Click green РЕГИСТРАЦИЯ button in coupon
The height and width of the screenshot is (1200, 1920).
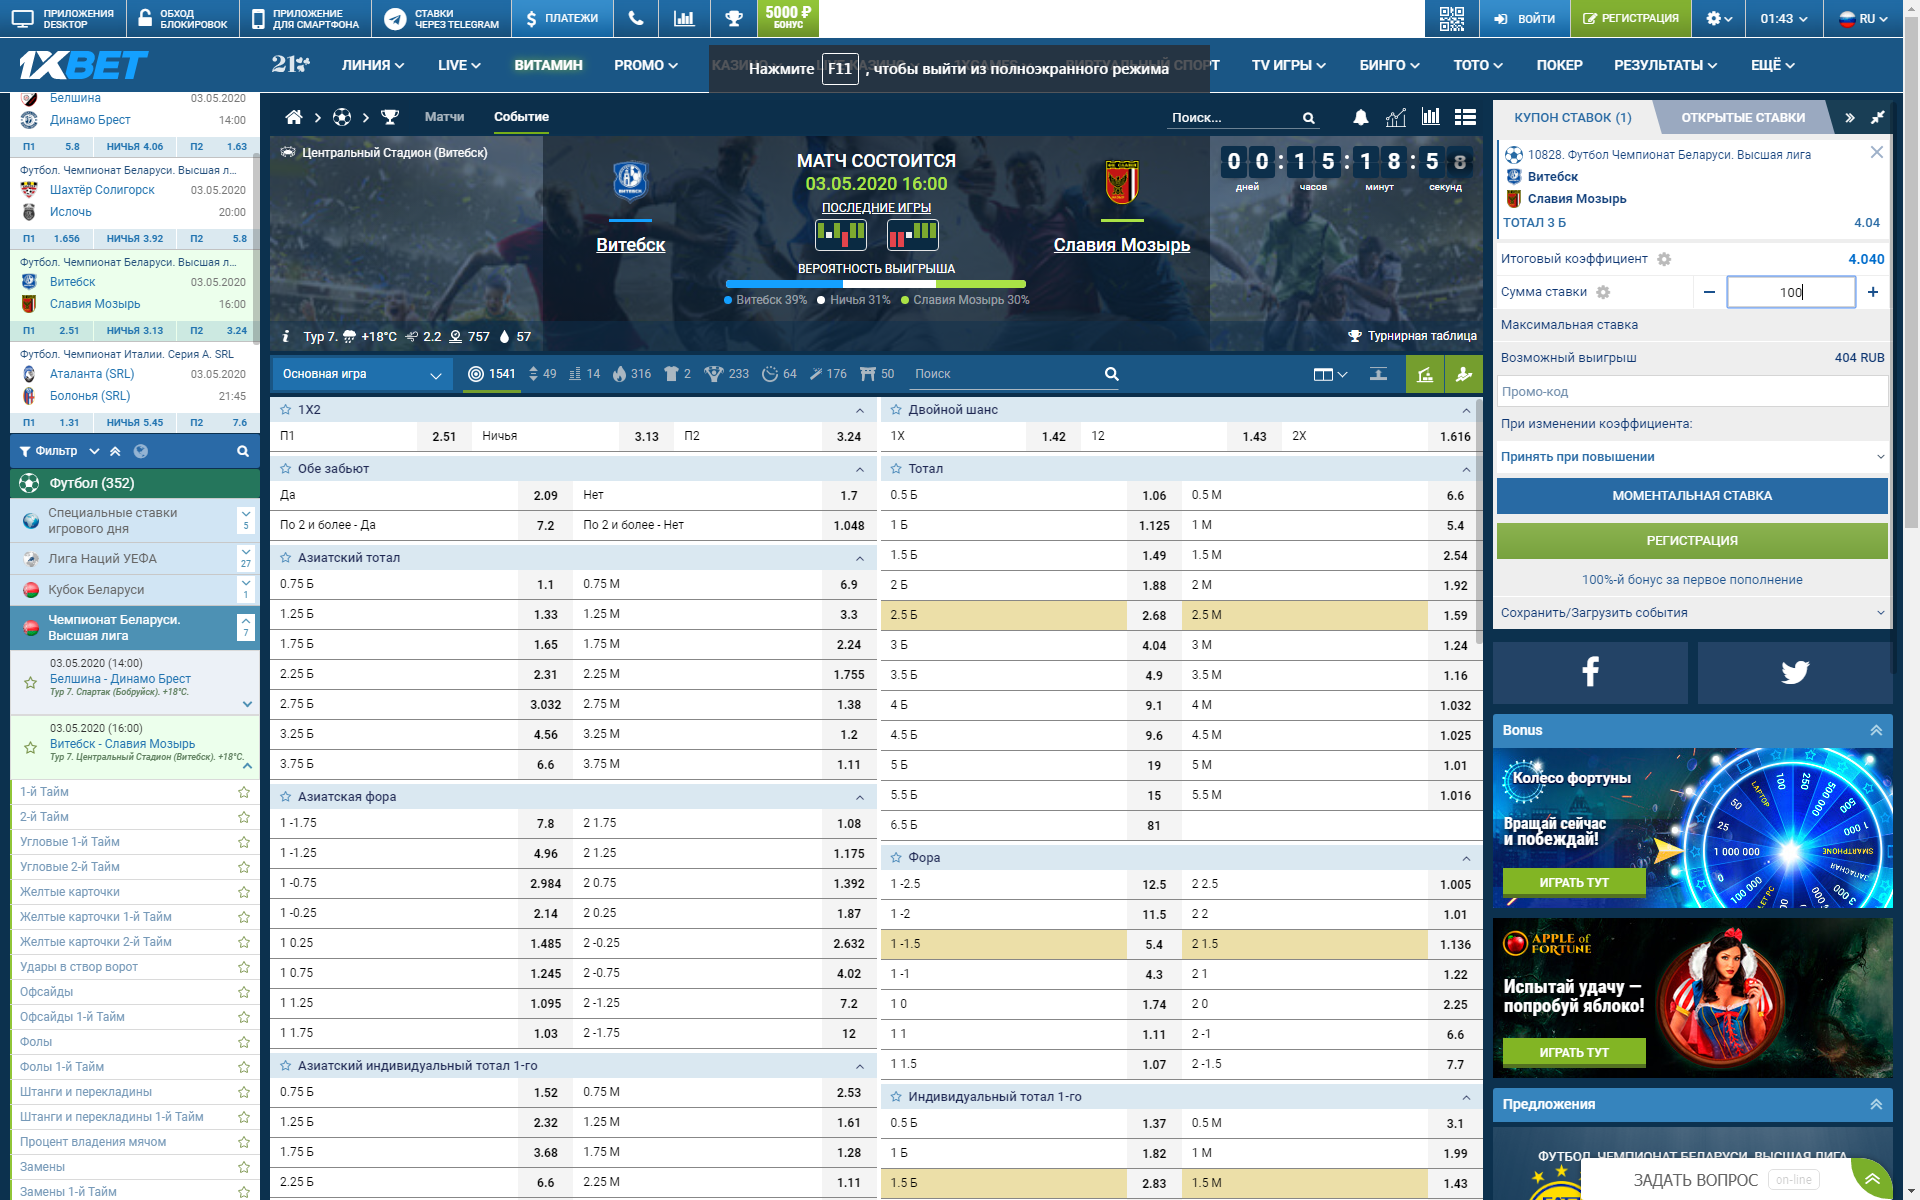click(1692, 541)
